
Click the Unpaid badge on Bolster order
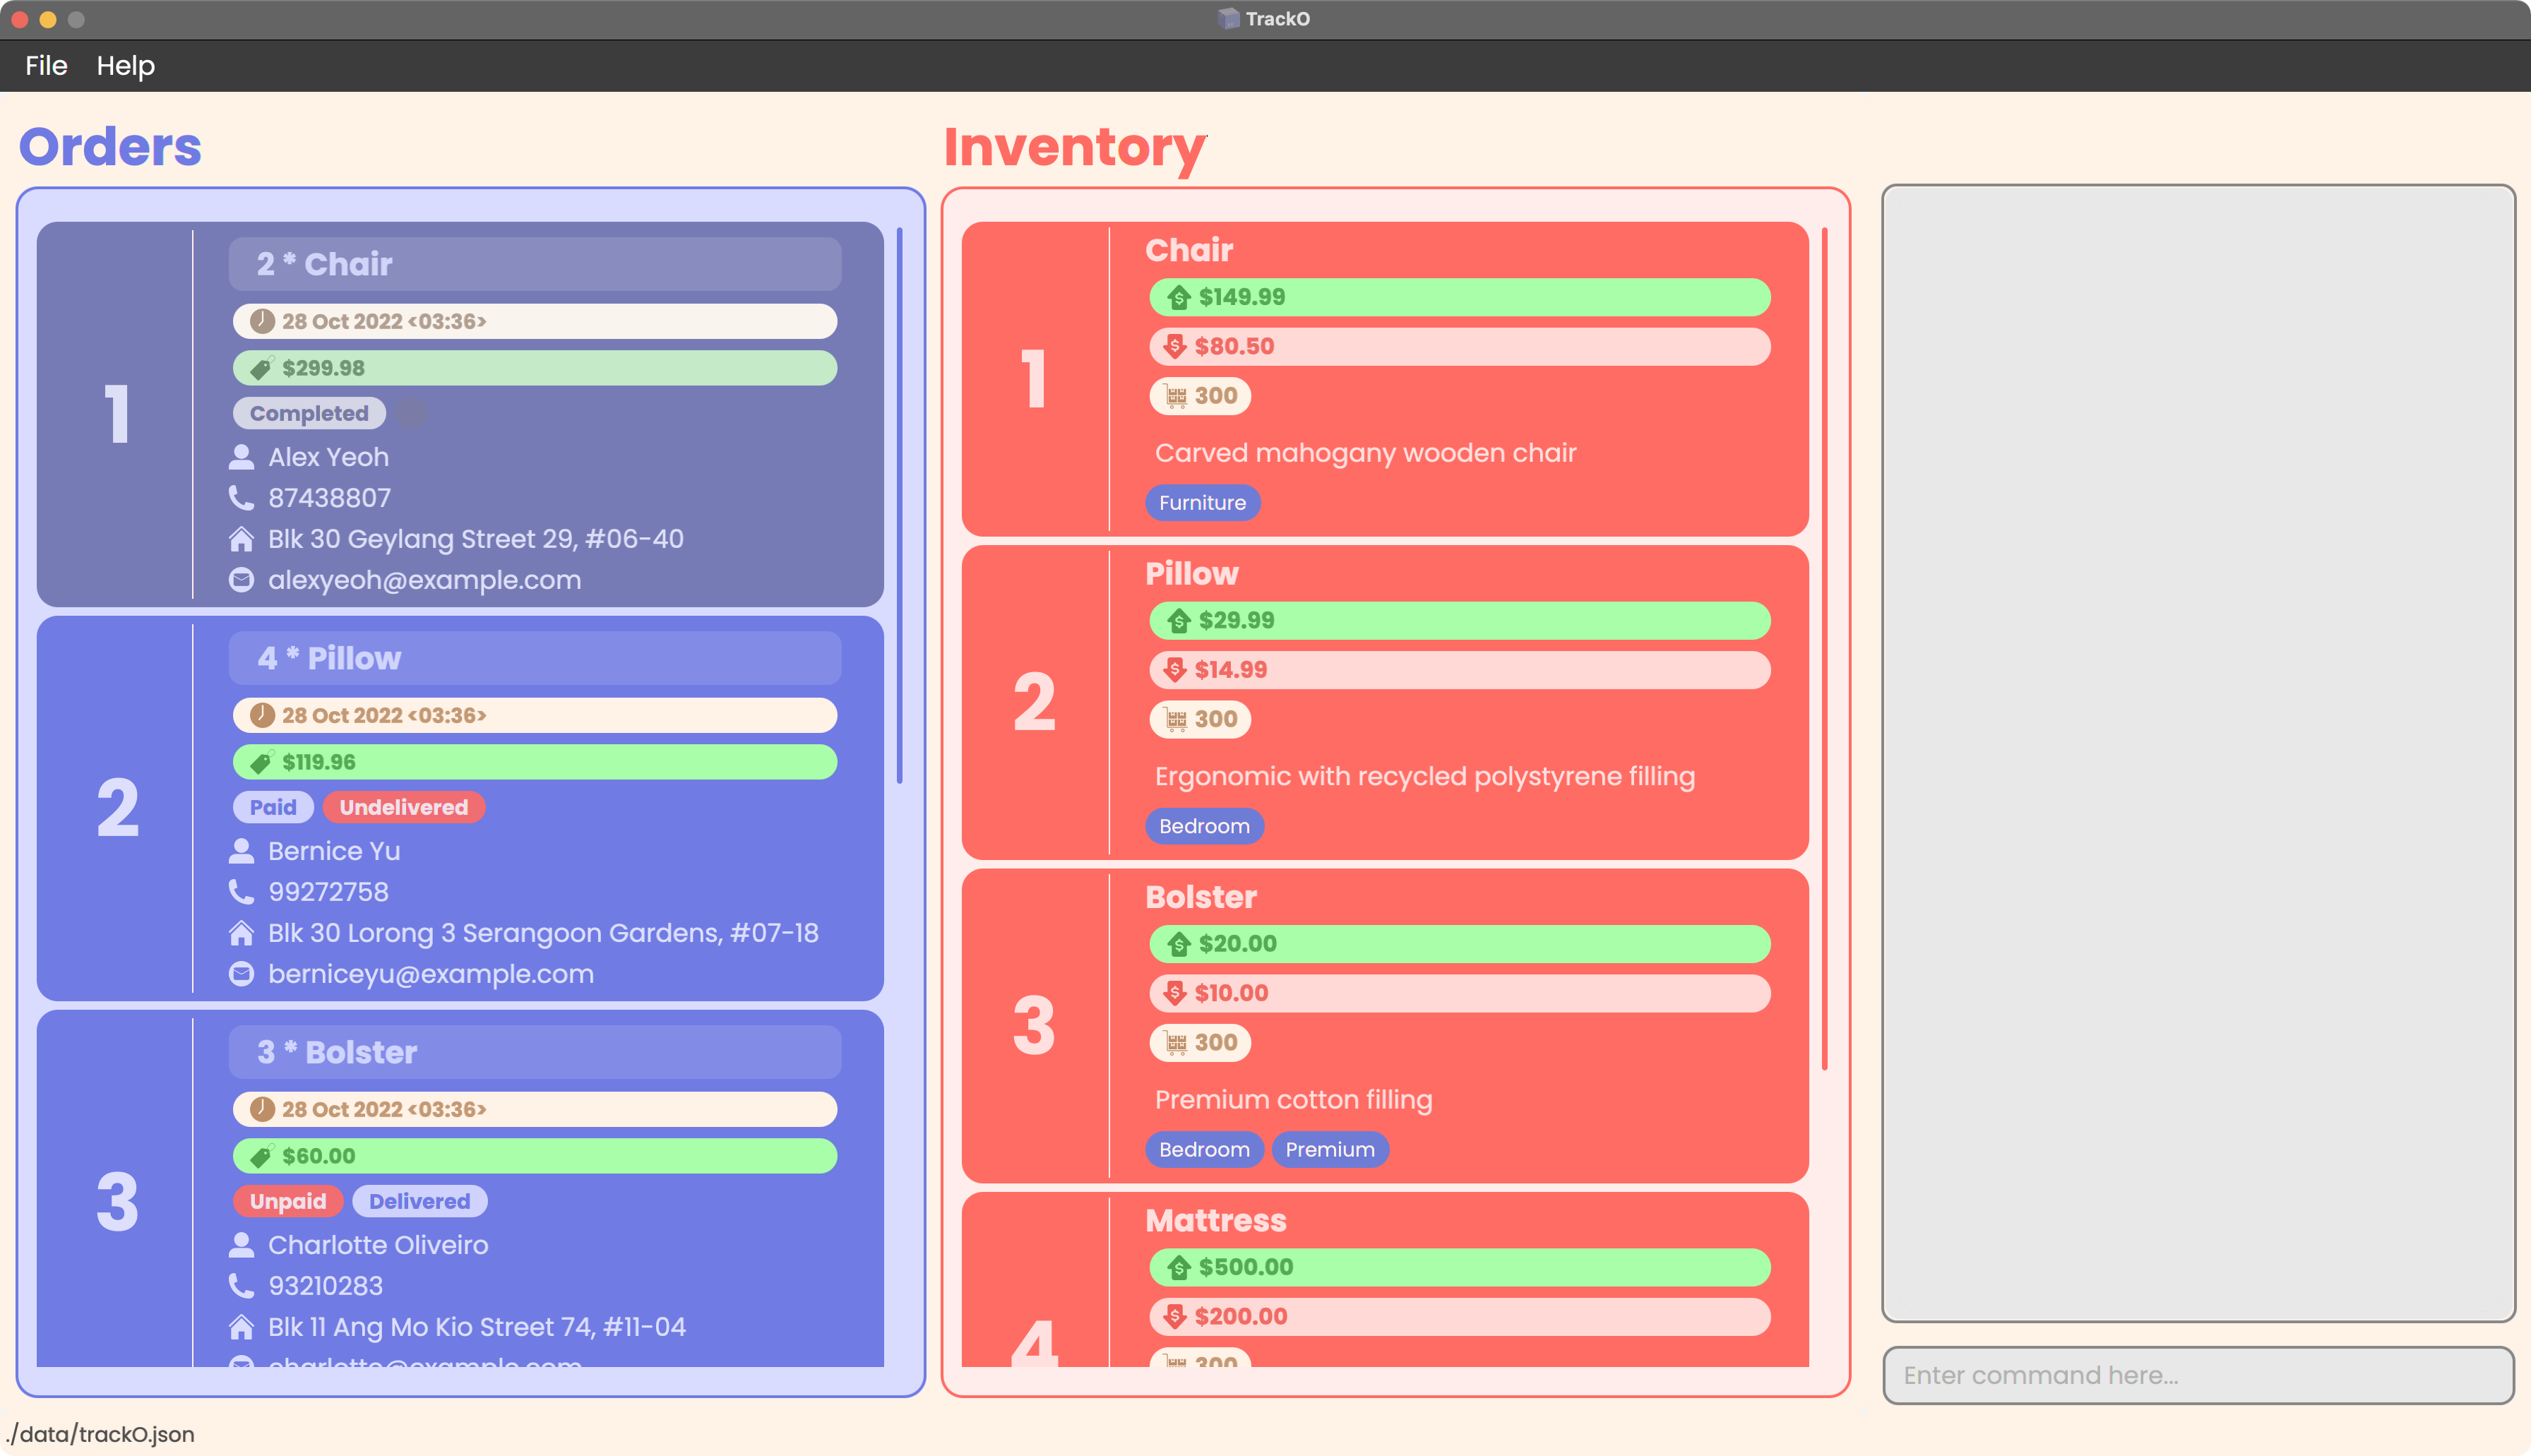288,1201
